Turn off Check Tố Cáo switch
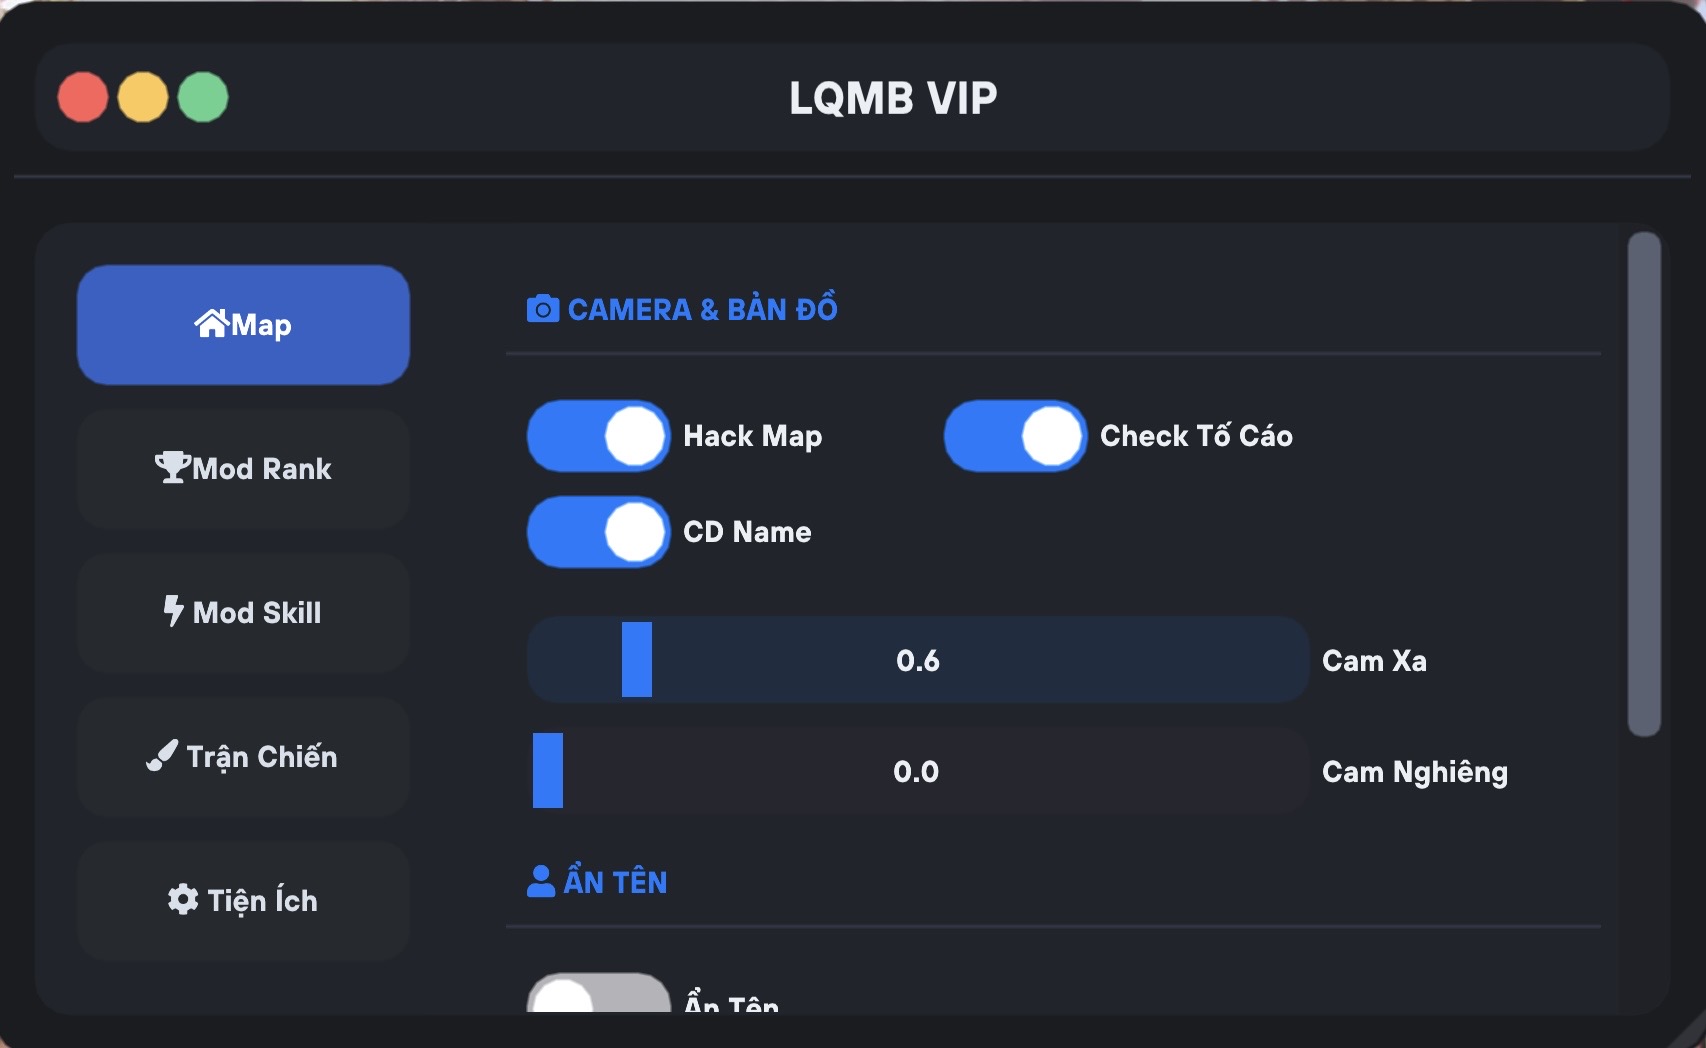 pyautogui.click(x=1015, y=436)
